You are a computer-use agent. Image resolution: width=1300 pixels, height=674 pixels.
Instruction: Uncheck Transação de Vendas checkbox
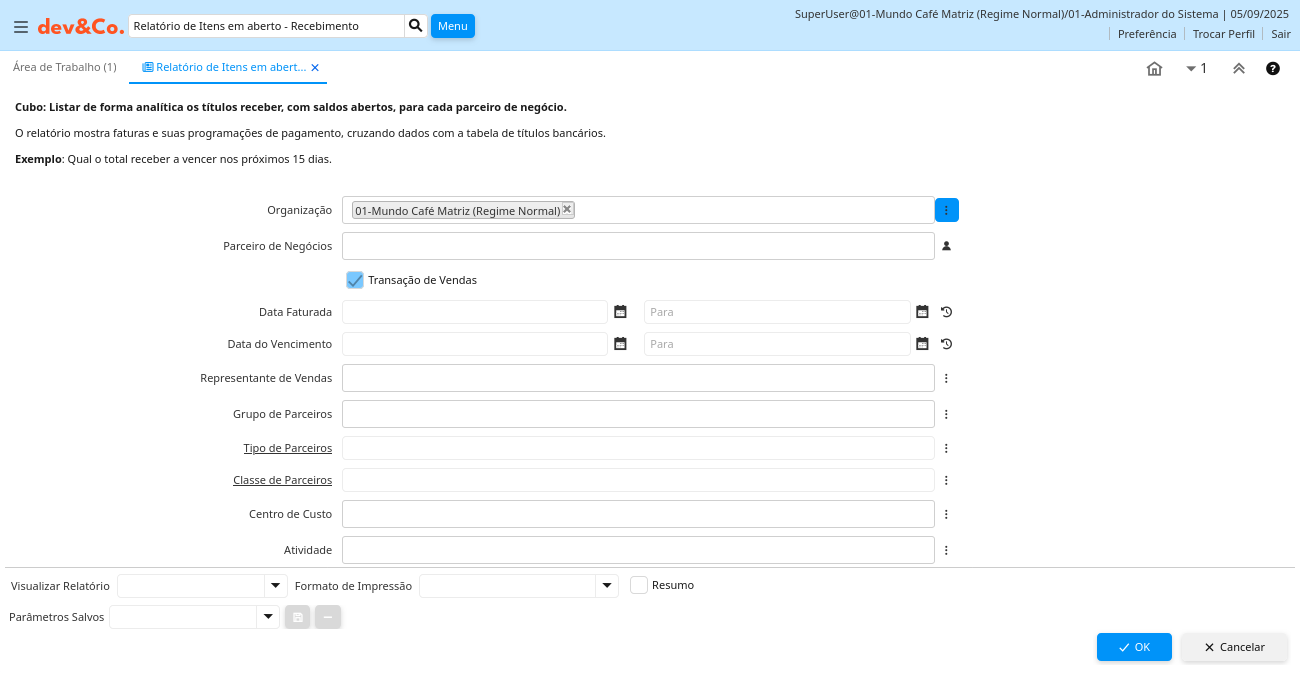click(355, 280)
